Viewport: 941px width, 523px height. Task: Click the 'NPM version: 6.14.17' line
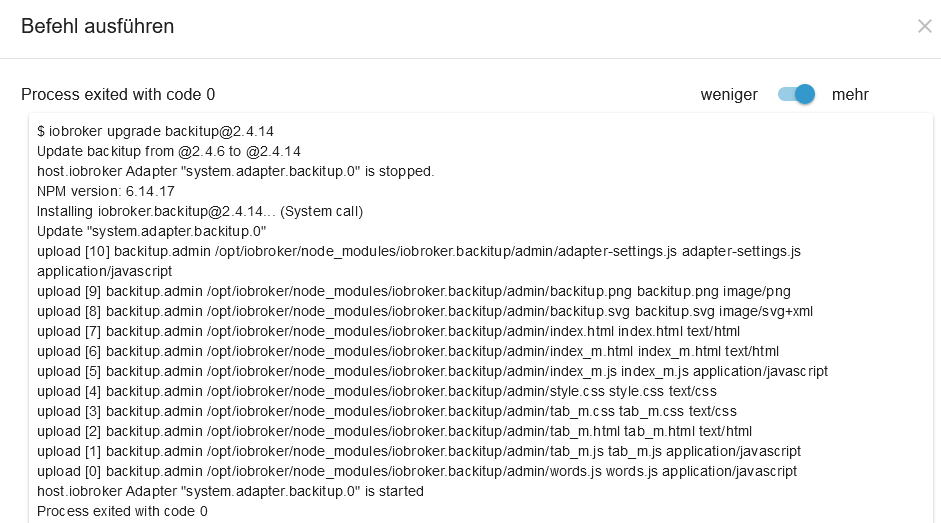[106, 191]
